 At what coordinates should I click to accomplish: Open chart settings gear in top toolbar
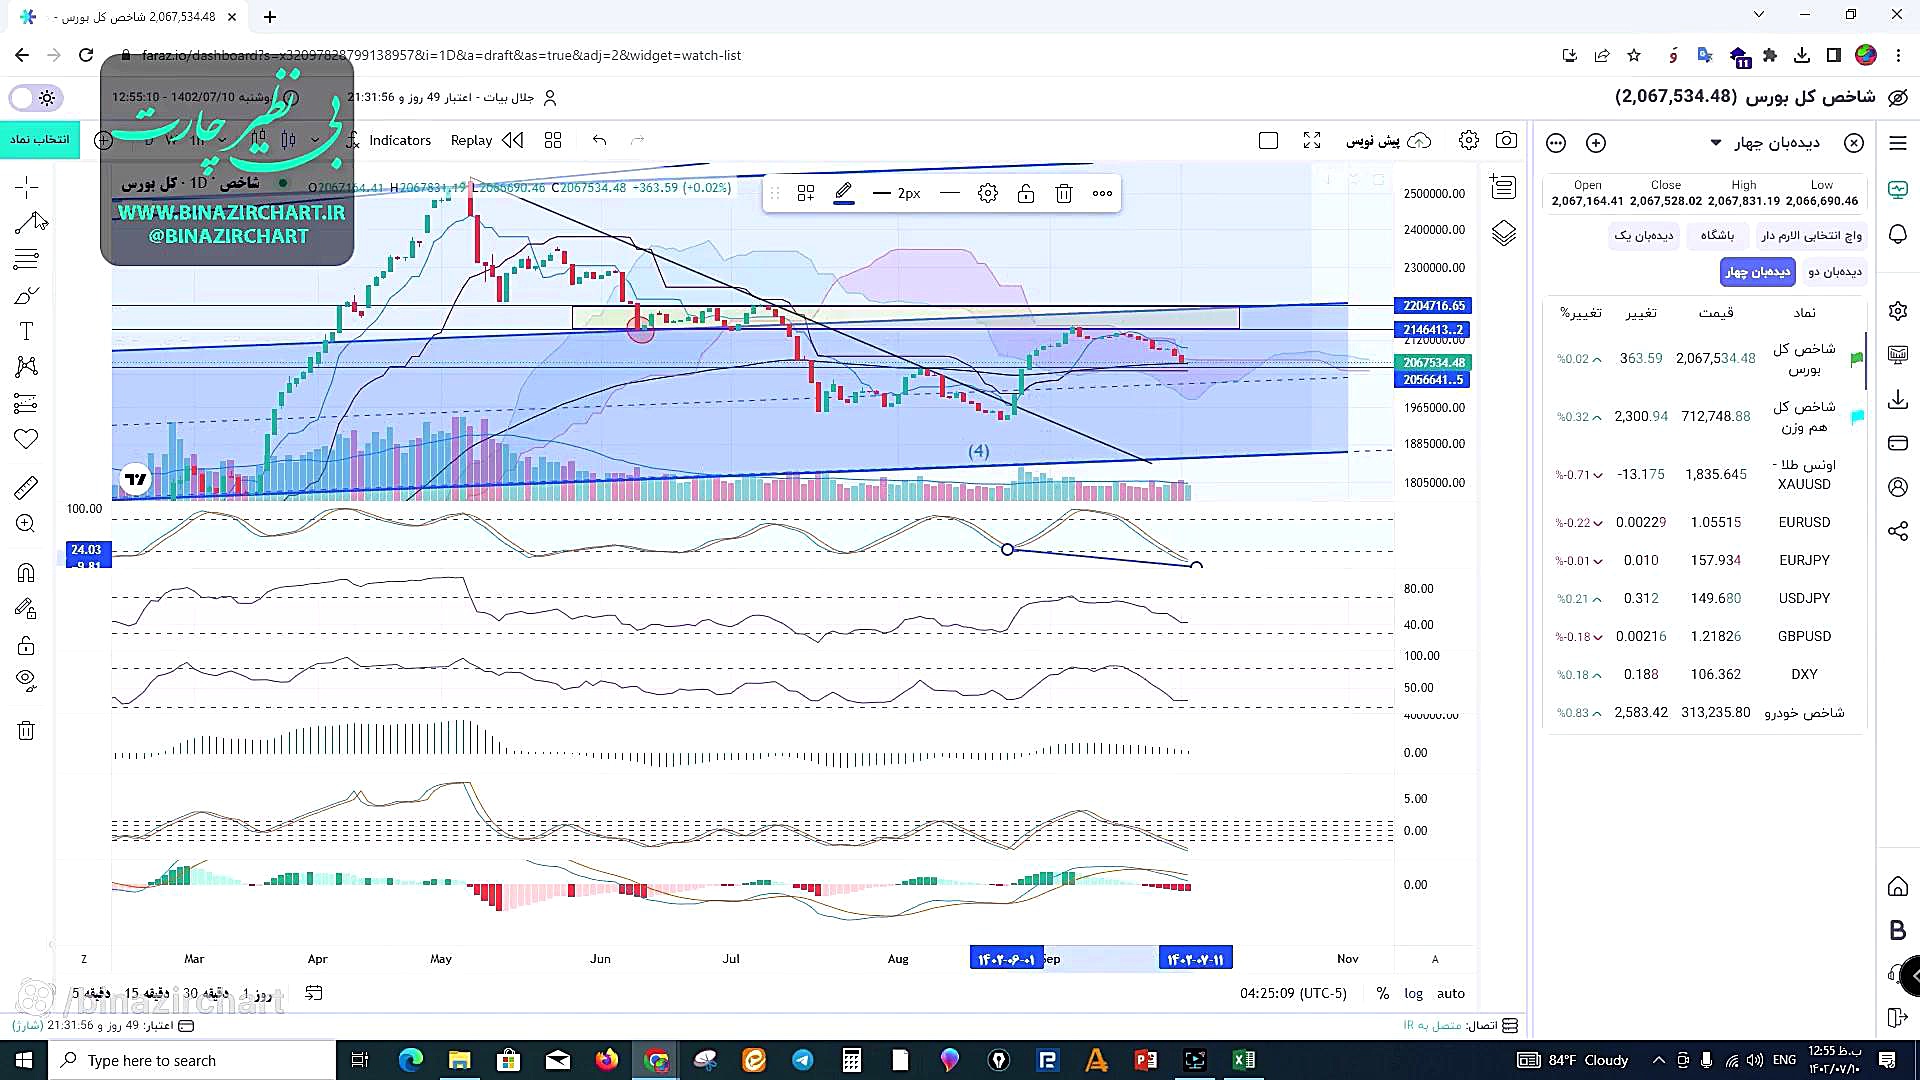pyautogui.click(x=1469, y=141)
